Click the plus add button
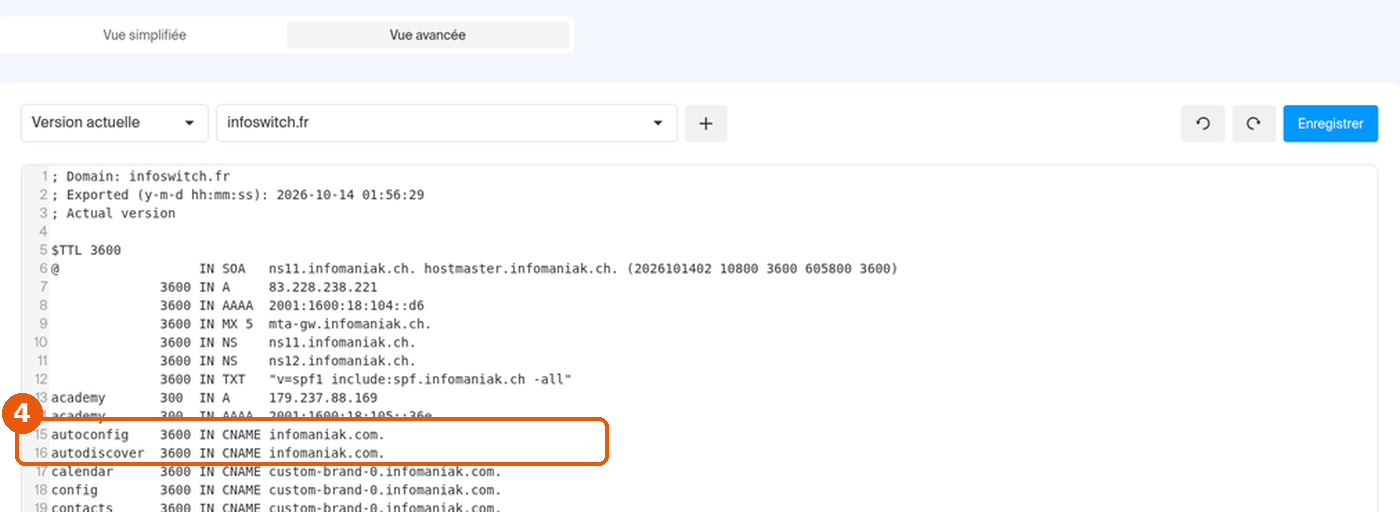The height and width of the screenshot is (512, 1400). coord(706,123)
